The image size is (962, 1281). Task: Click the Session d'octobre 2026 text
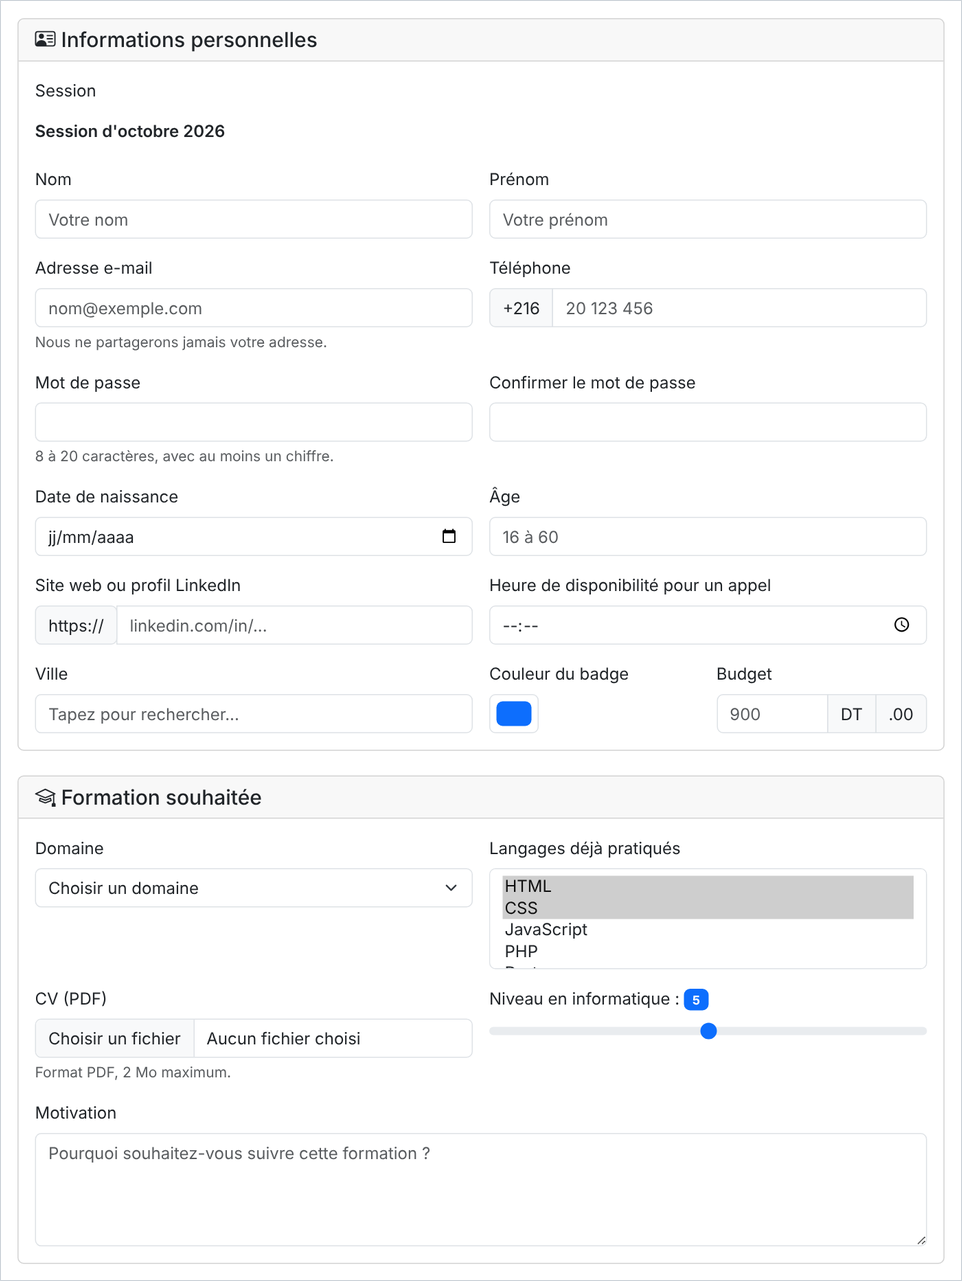point(130,131)
